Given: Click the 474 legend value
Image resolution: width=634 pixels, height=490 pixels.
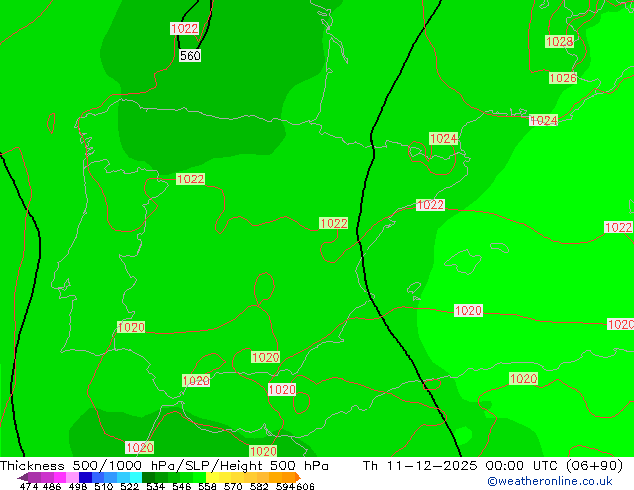Looking at the screenshot, I should point(29,486).
